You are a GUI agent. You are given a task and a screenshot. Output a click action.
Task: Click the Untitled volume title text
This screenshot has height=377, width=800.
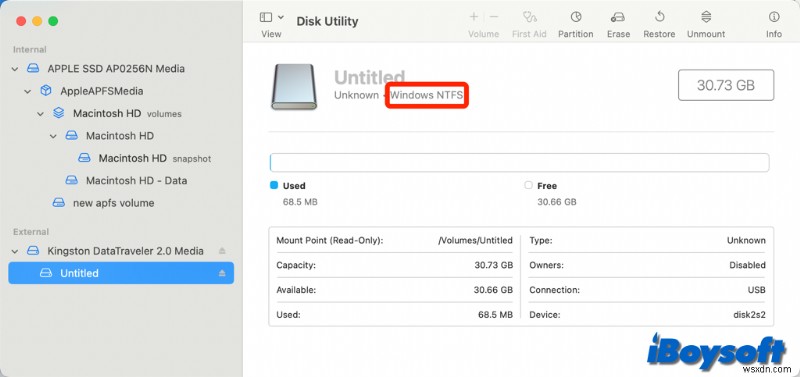pyautogui.click(x=369, y=78)
